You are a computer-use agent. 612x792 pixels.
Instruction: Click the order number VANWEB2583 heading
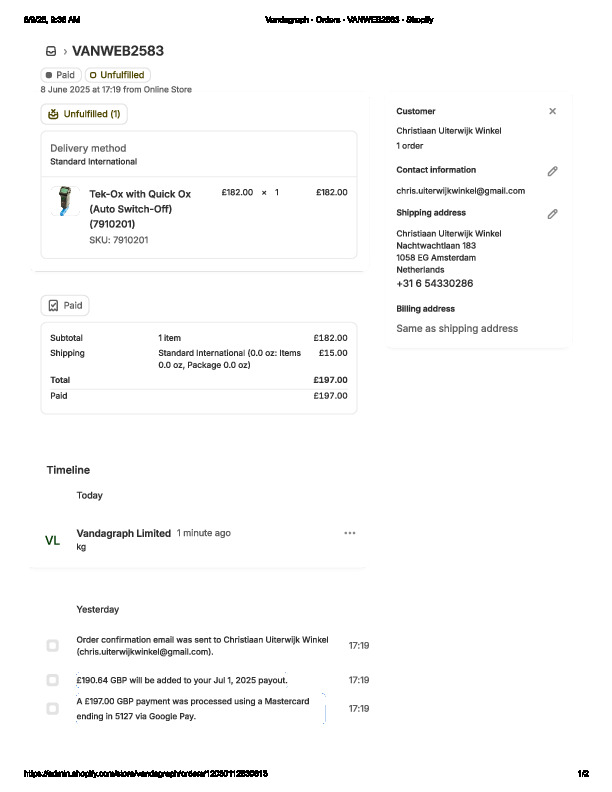coord(118,51)
